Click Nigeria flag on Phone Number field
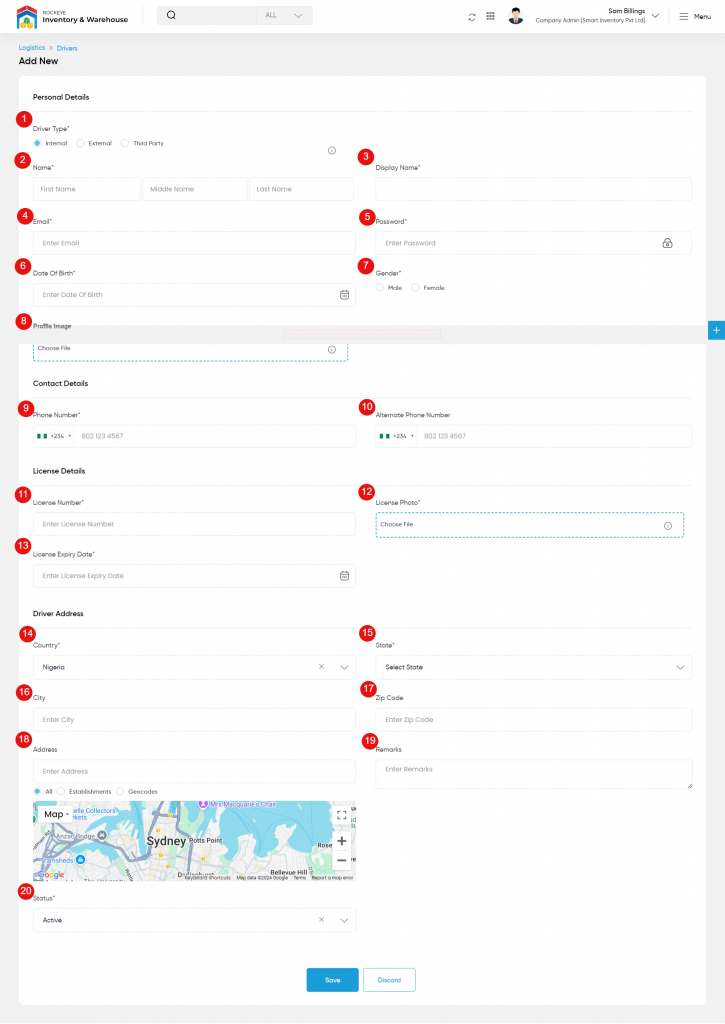725x1024 pixels. pyautogui.click(x=42, y=436)
